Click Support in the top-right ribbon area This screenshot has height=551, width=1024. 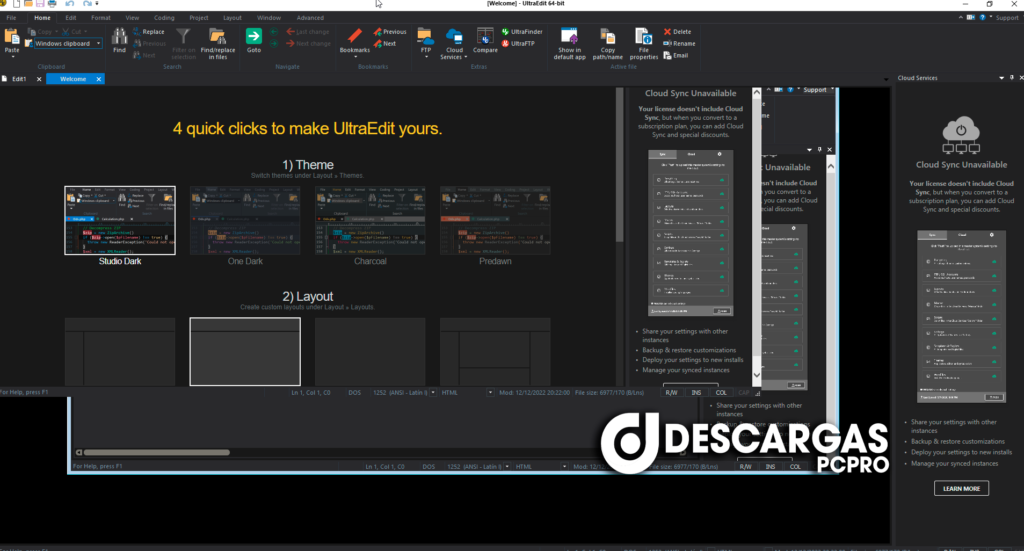[x=1006, y=18]
